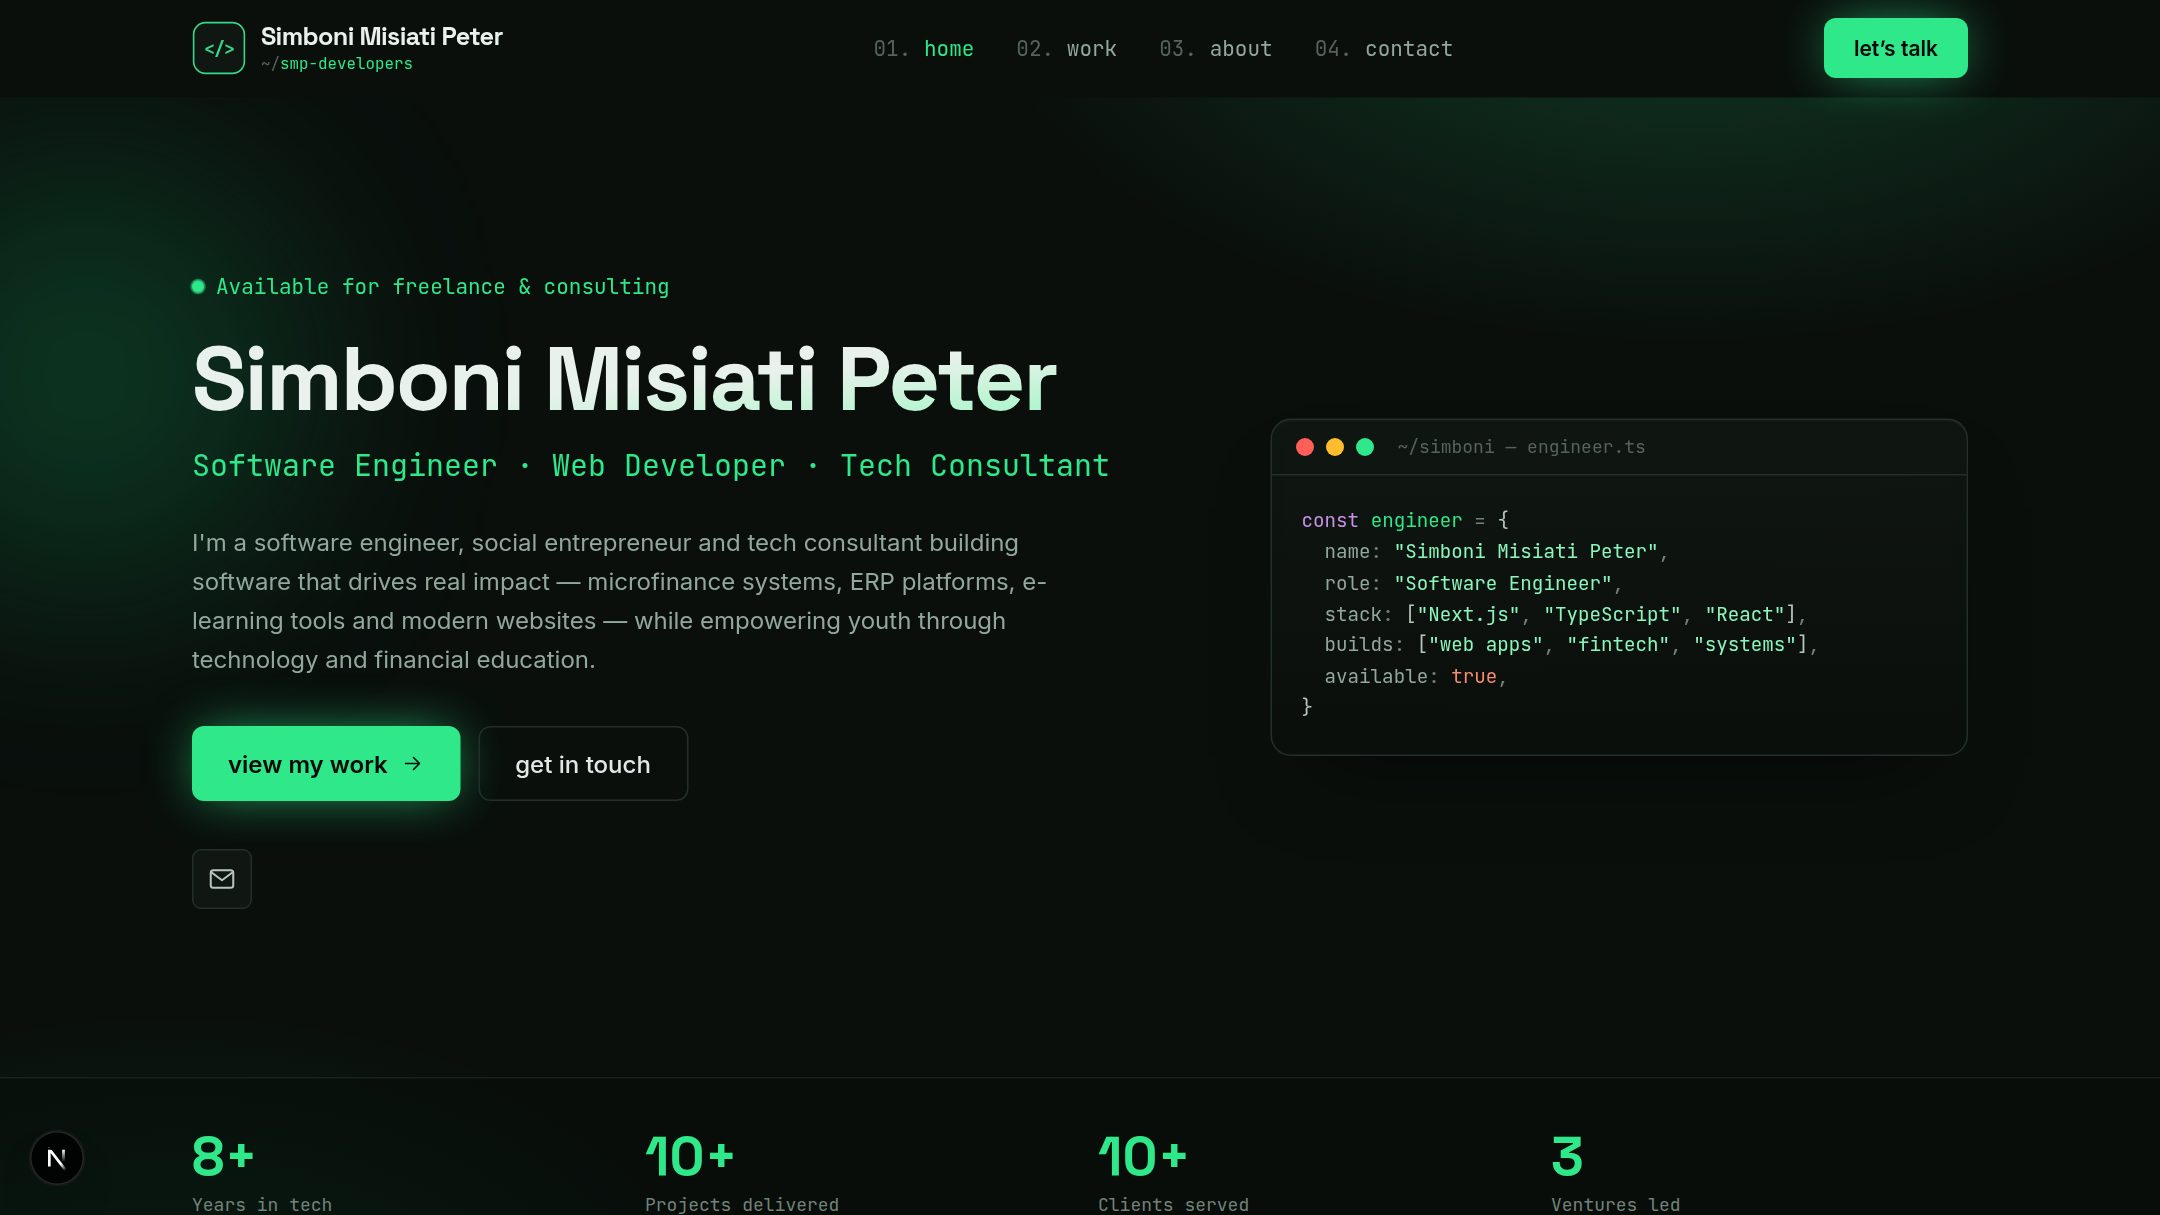Click the available: true code line
This screenshot has width=2160, height=1215.
click(1415, 677)
